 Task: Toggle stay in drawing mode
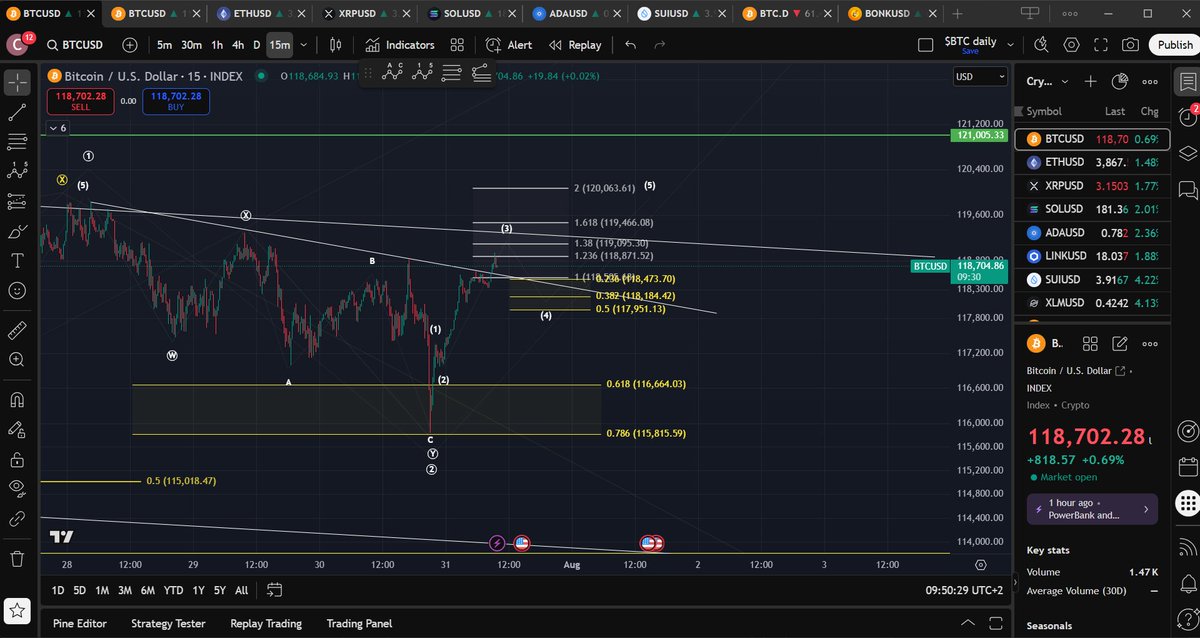pyautogui.click(x=17, y=430)
